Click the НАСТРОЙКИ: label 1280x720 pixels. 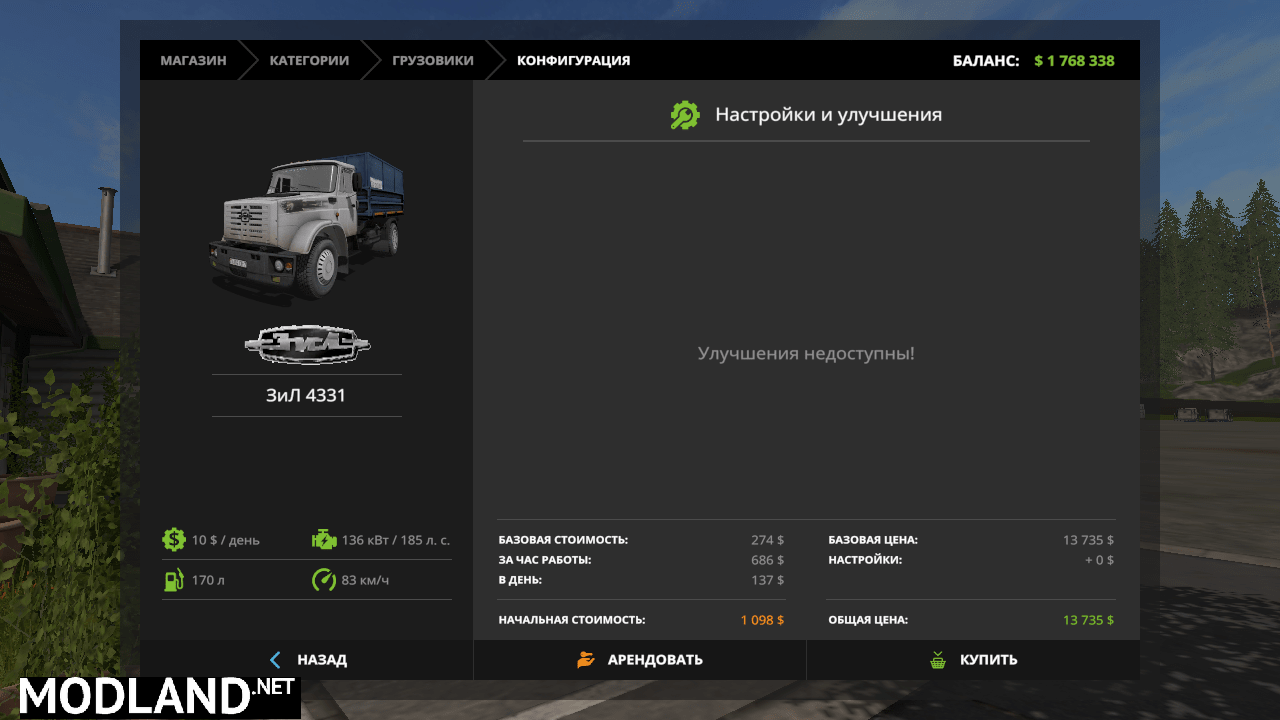coord(865,560)
